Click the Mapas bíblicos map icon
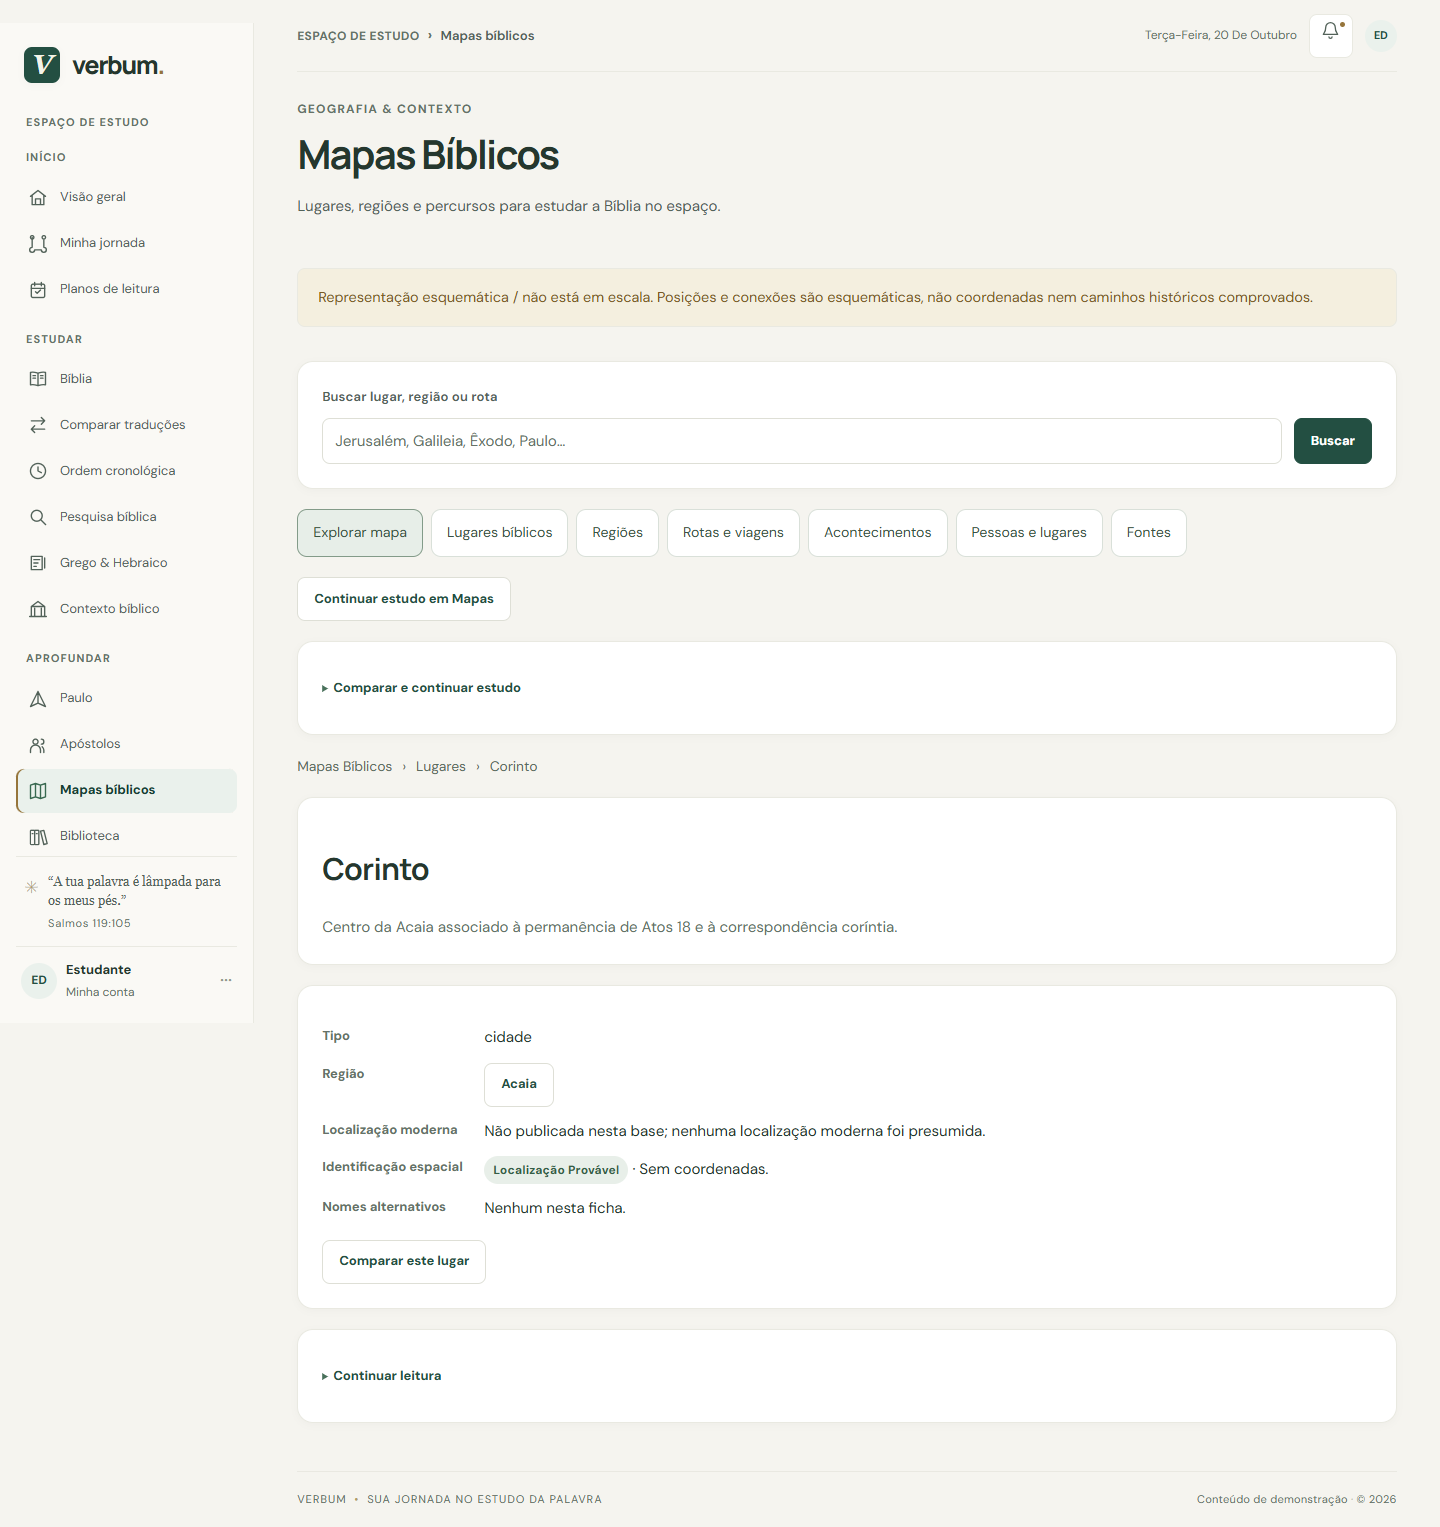The width and height of the screenshot is (1440, 1527). 38,790
